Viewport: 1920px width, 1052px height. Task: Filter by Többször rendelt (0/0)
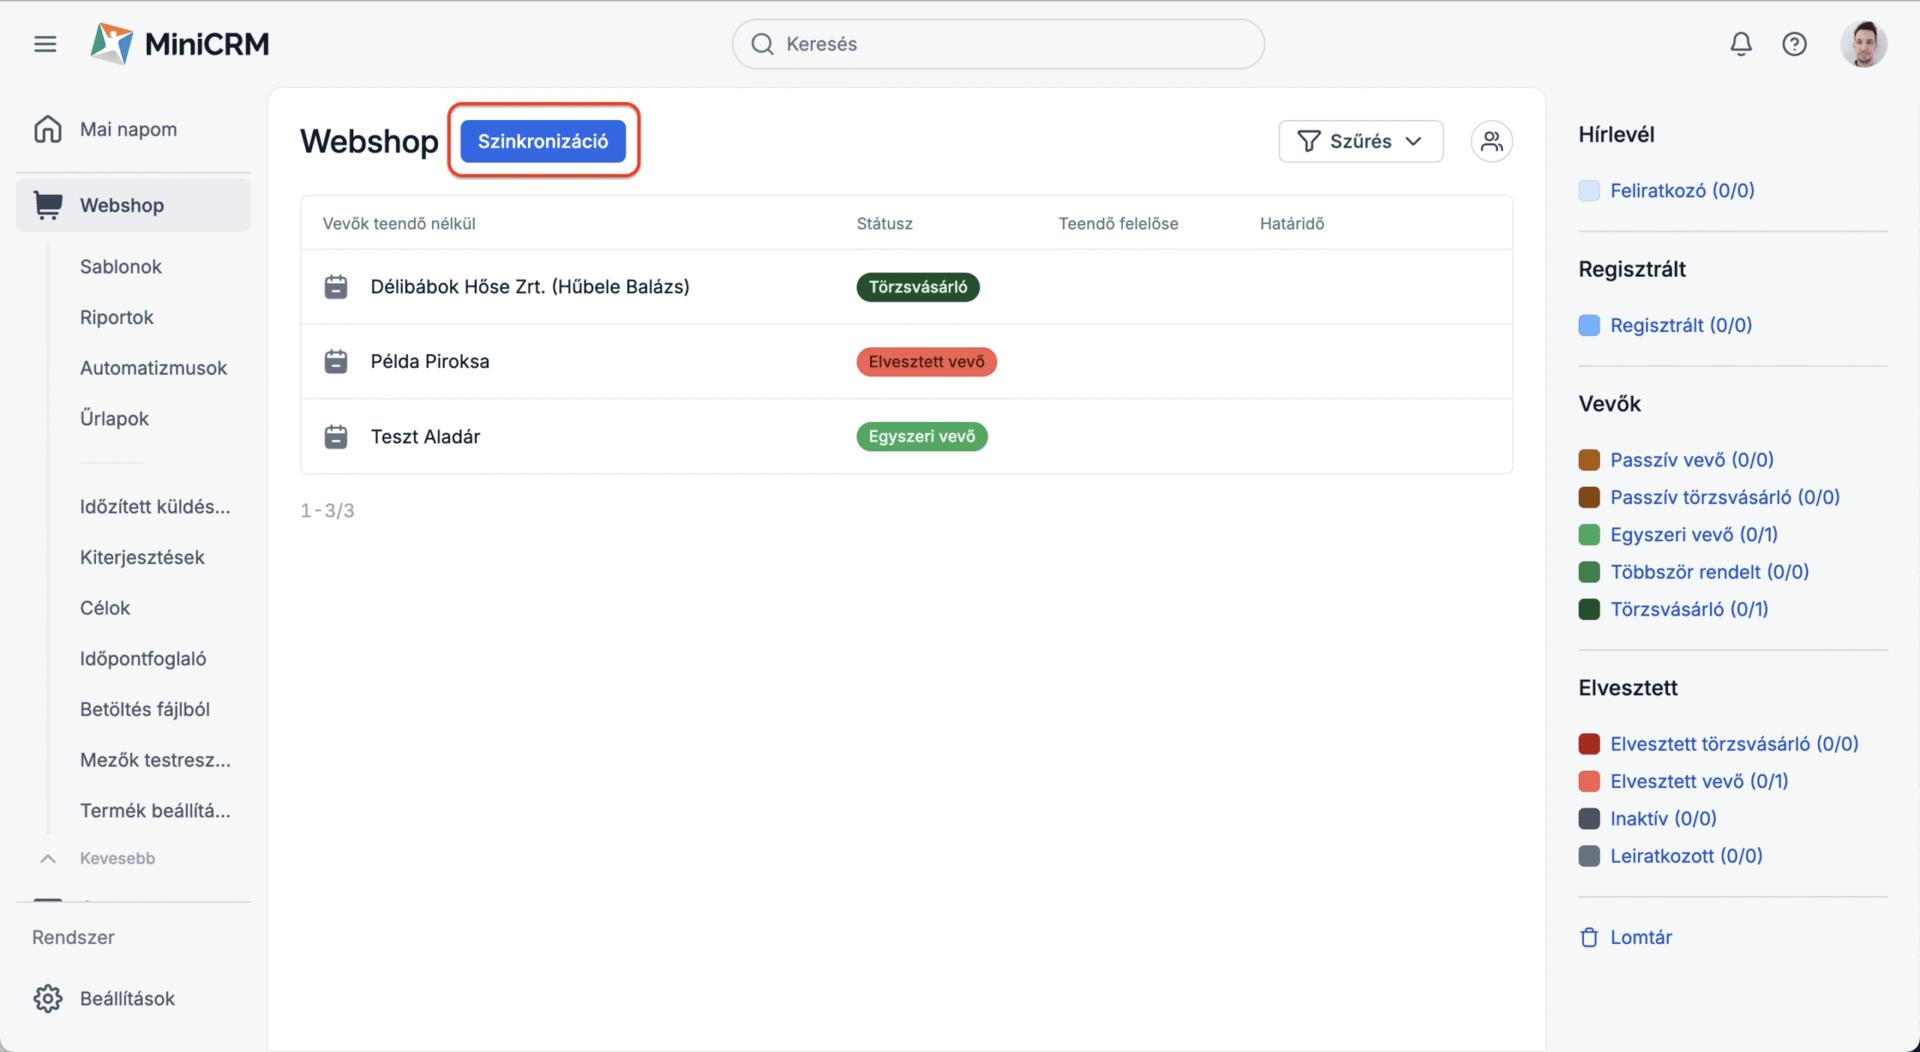point(1710,572)
